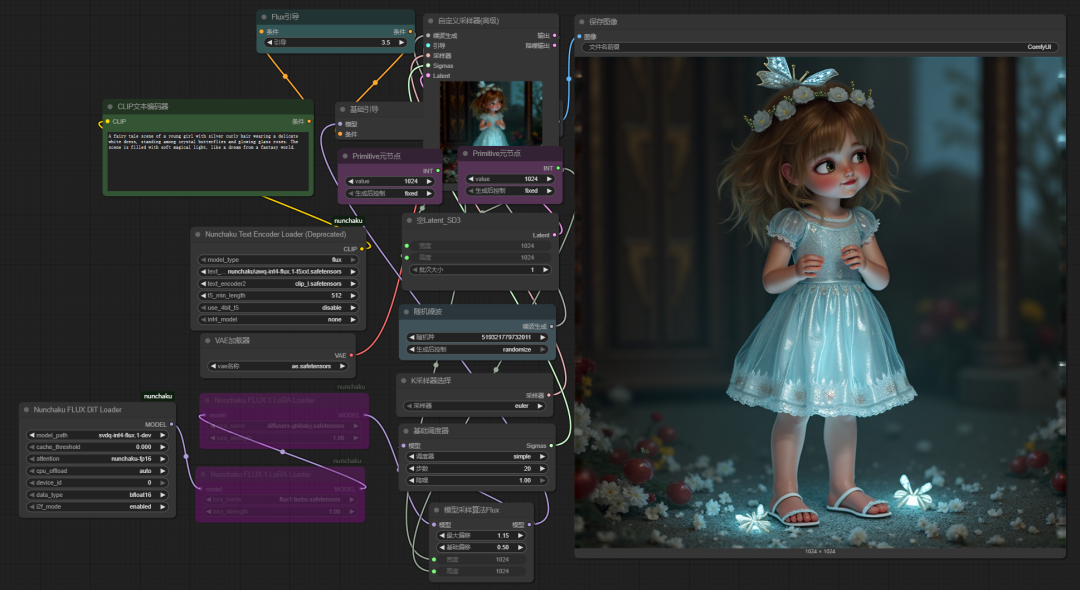Viewport: 1080px width, 590px height.
Task: Click INT output port on left Primitive元节点
Action: click(x=438, y=171)
